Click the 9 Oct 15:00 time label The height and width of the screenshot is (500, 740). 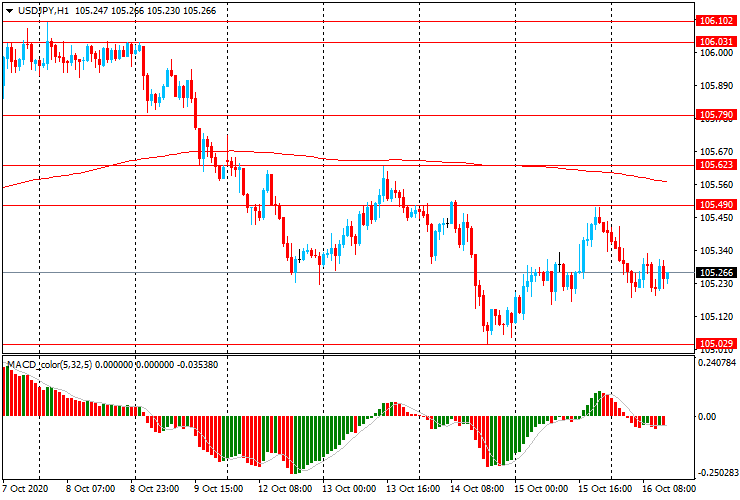tap(219, 488)
